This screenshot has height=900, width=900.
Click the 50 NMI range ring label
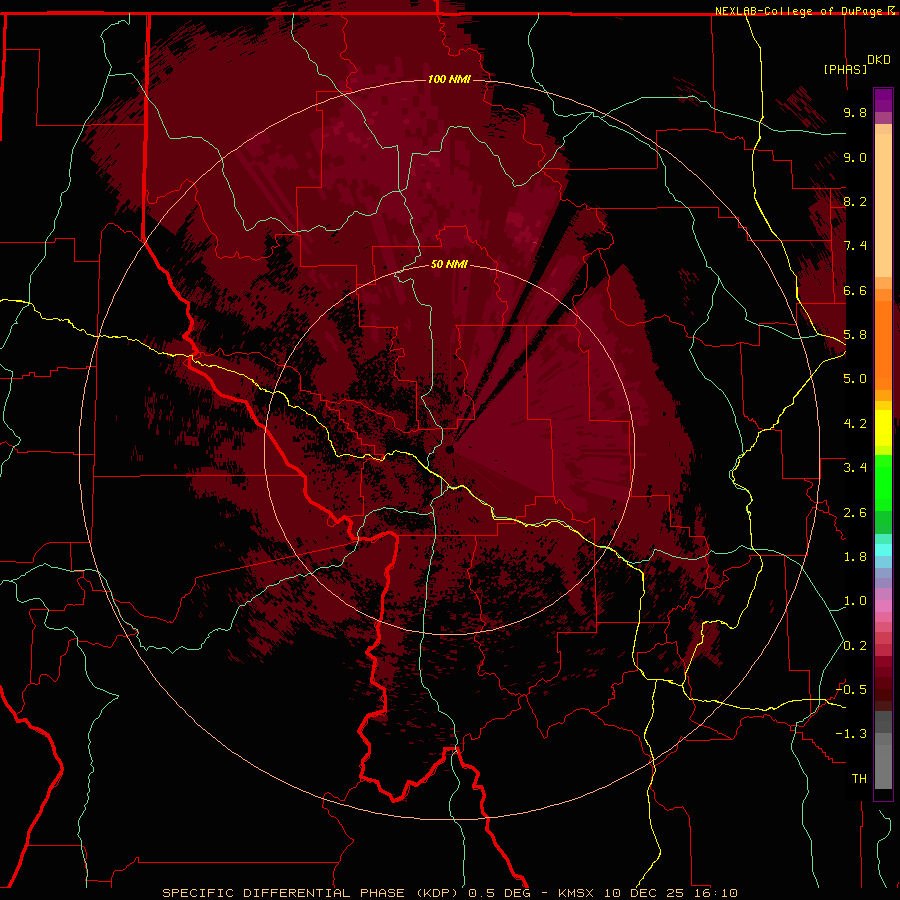449,265
